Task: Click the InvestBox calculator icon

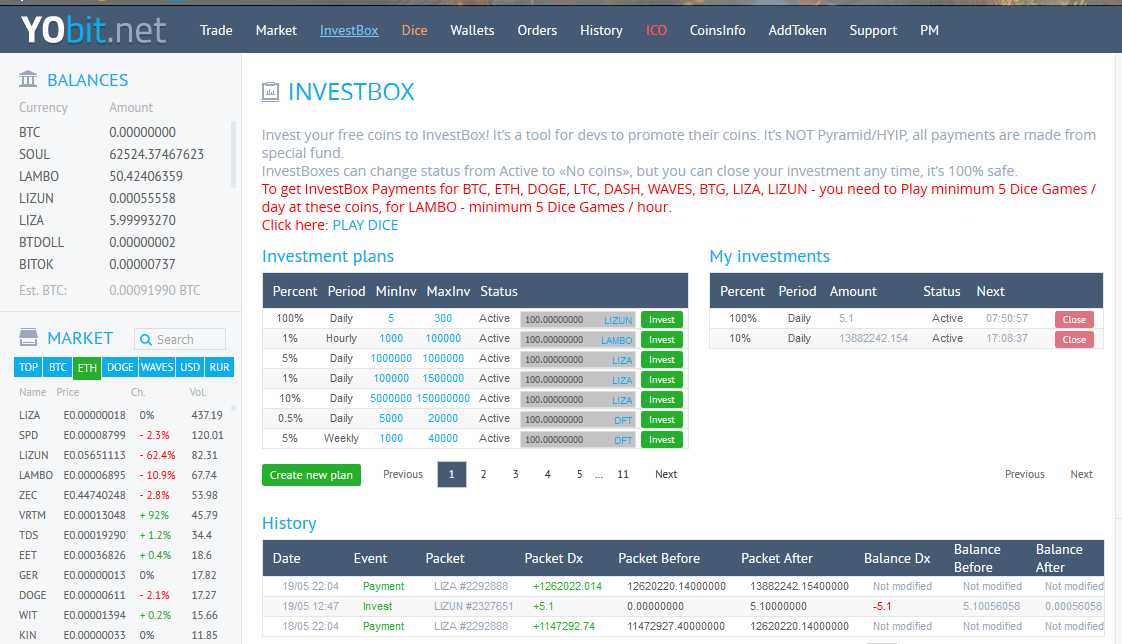Action: coord(270,92)
